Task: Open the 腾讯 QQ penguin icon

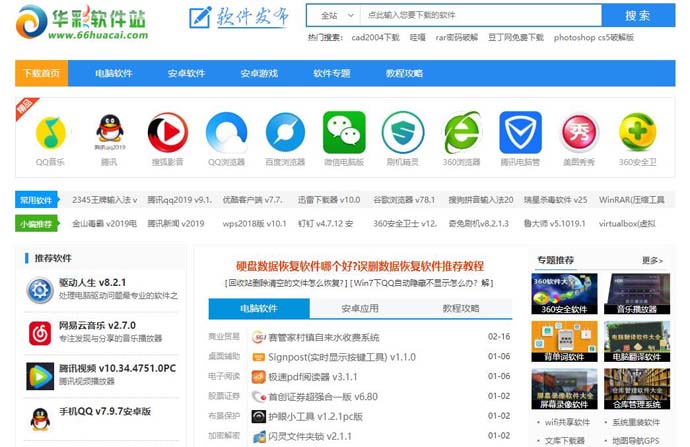Action: [109, 132]
